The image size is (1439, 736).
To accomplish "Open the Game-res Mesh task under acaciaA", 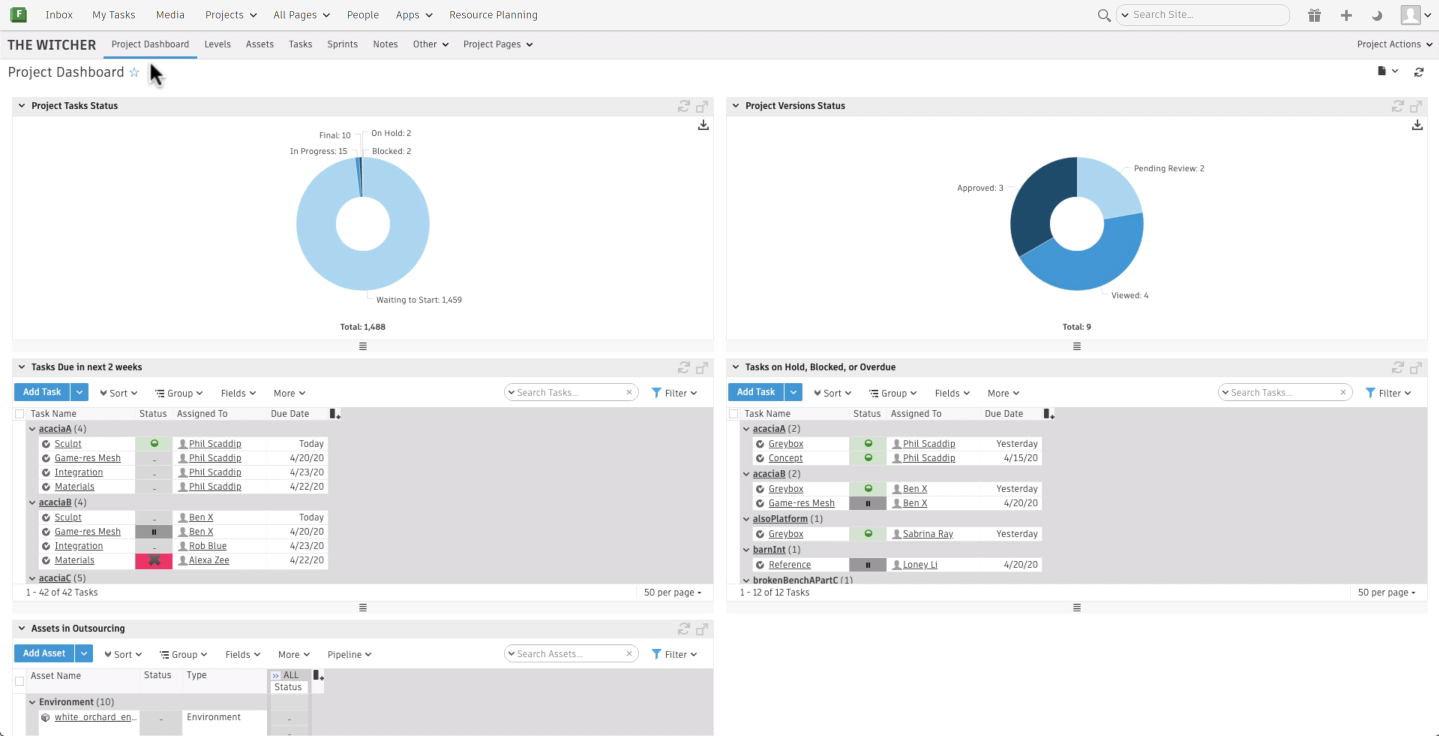I will coord(87,458).
